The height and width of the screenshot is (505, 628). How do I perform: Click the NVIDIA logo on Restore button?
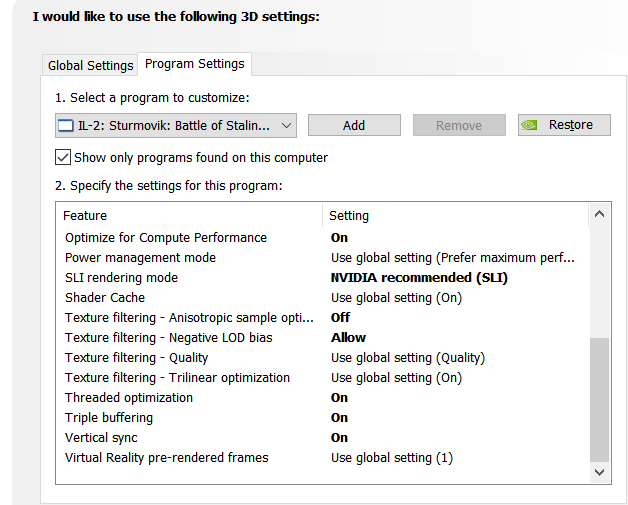point(529,125)
